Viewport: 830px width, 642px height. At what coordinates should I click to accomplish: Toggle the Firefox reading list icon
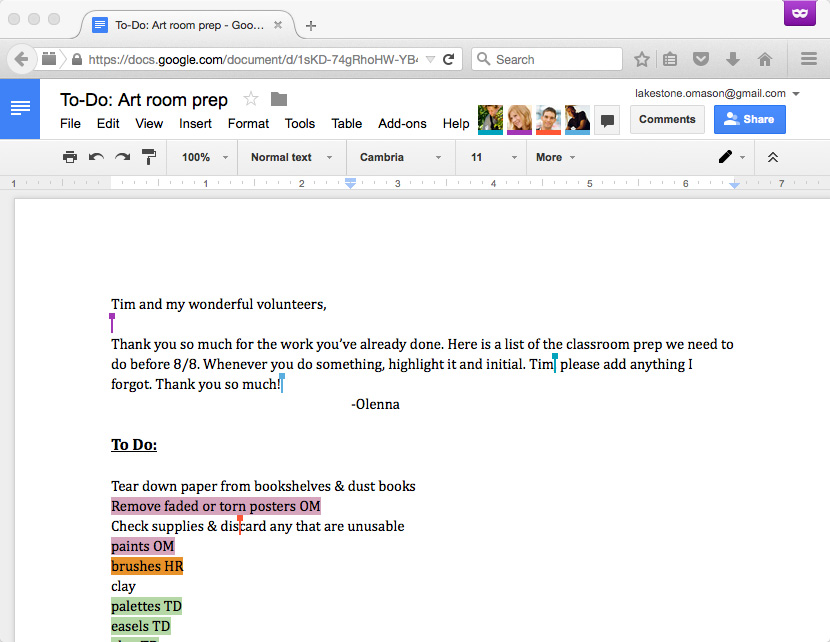[x=670, y=59]
